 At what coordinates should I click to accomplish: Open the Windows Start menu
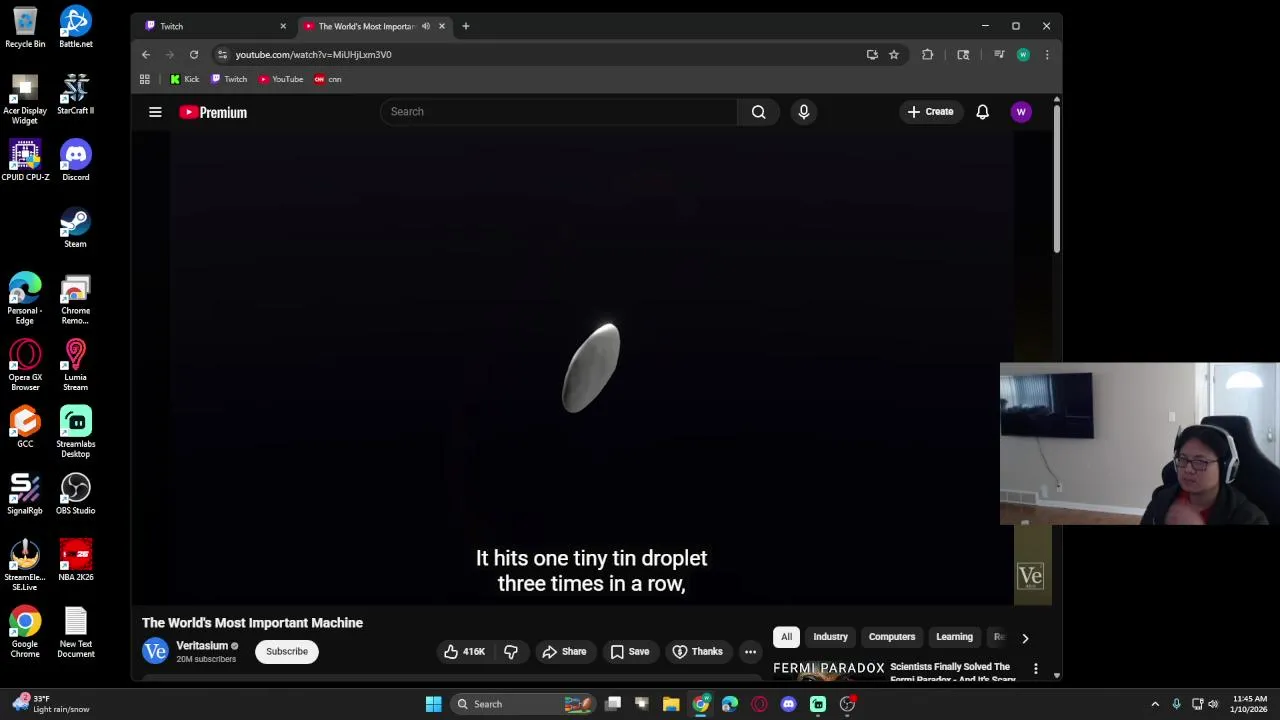(x=433, y=704)
